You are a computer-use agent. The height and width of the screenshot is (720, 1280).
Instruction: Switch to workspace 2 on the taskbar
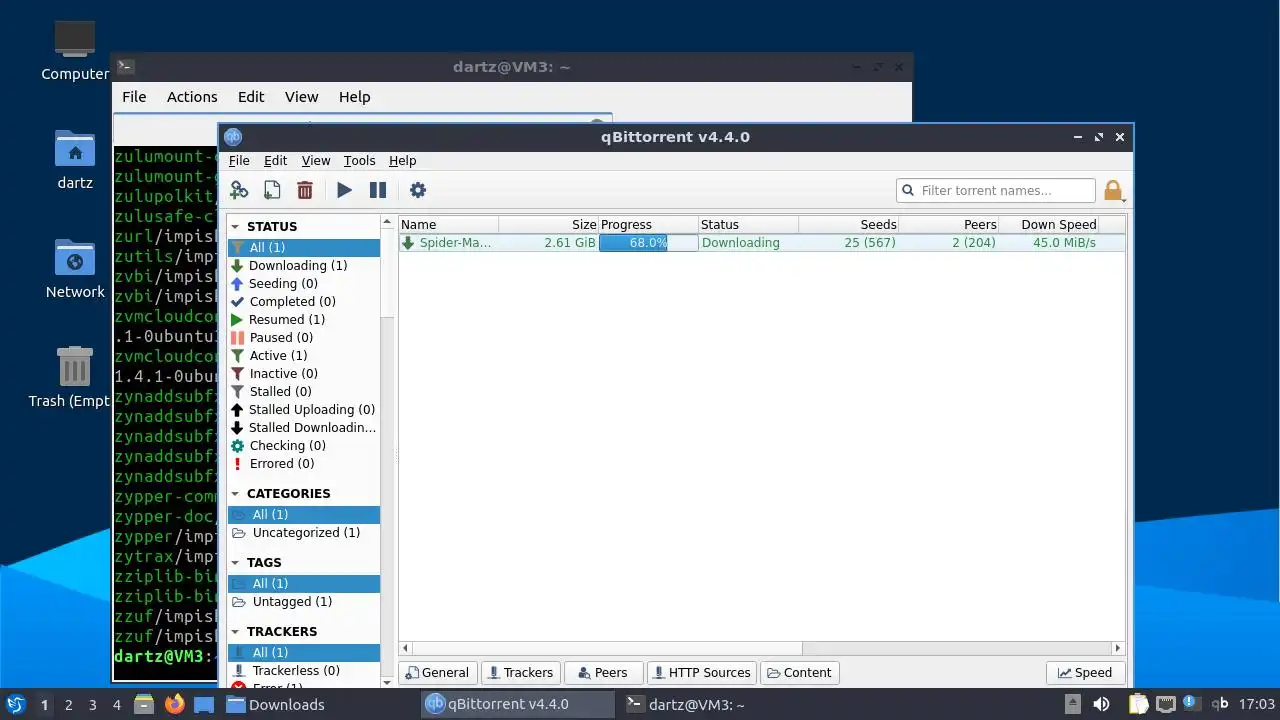(x=69, y=704)
